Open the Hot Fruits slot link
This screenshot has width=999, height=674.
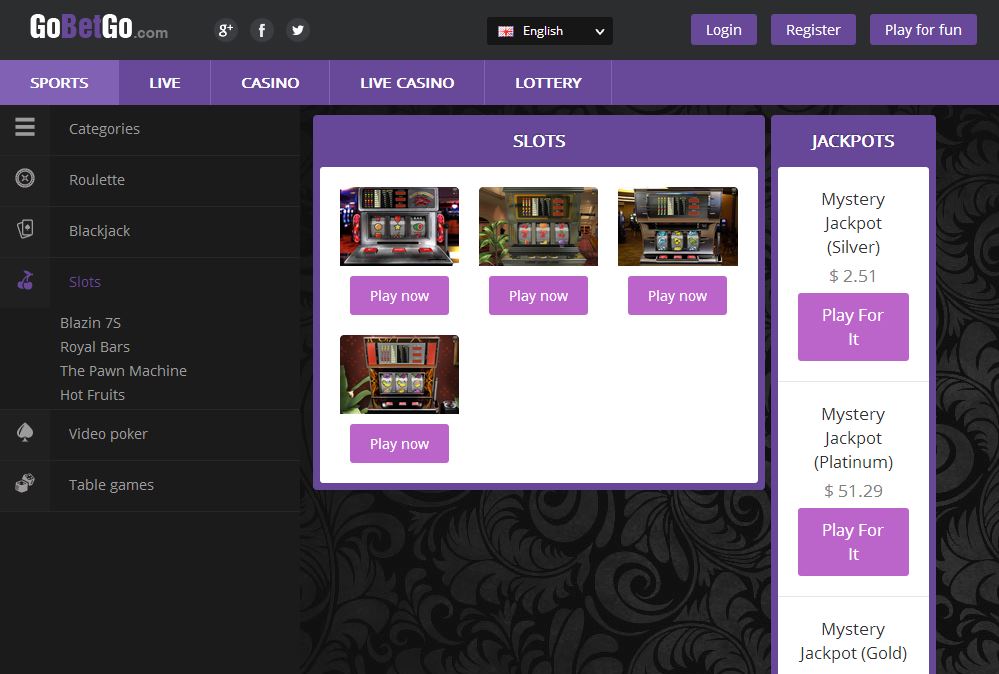92,395
